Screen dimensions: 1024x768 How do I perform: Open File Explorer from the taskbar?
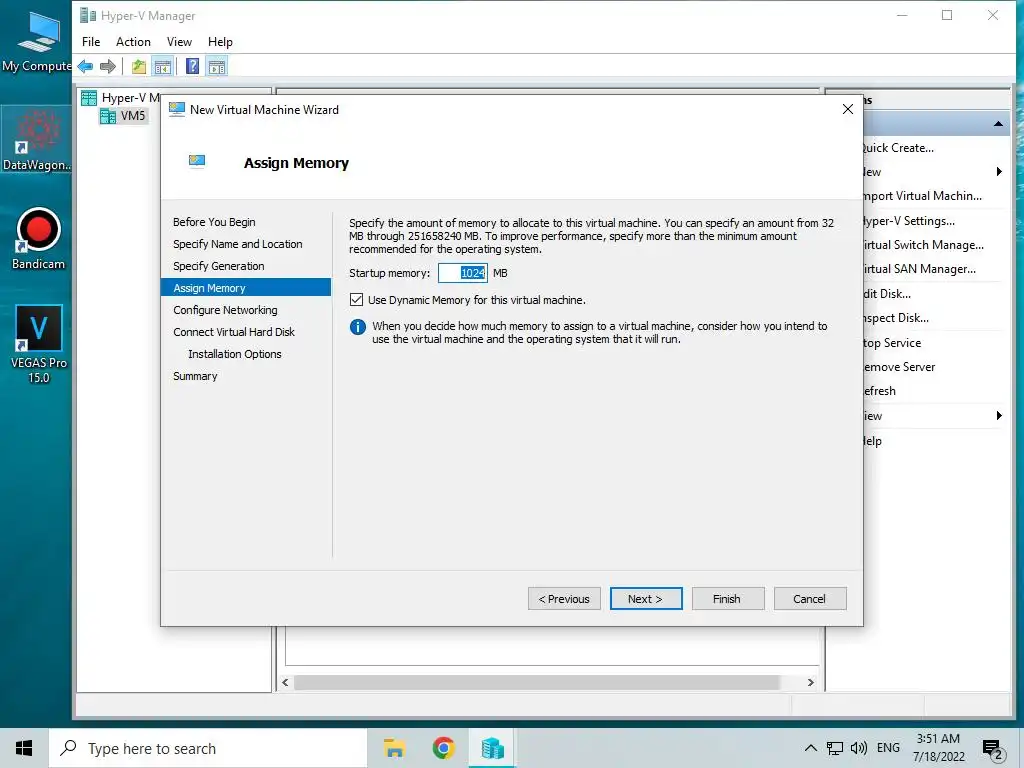(x=394, y=748)
